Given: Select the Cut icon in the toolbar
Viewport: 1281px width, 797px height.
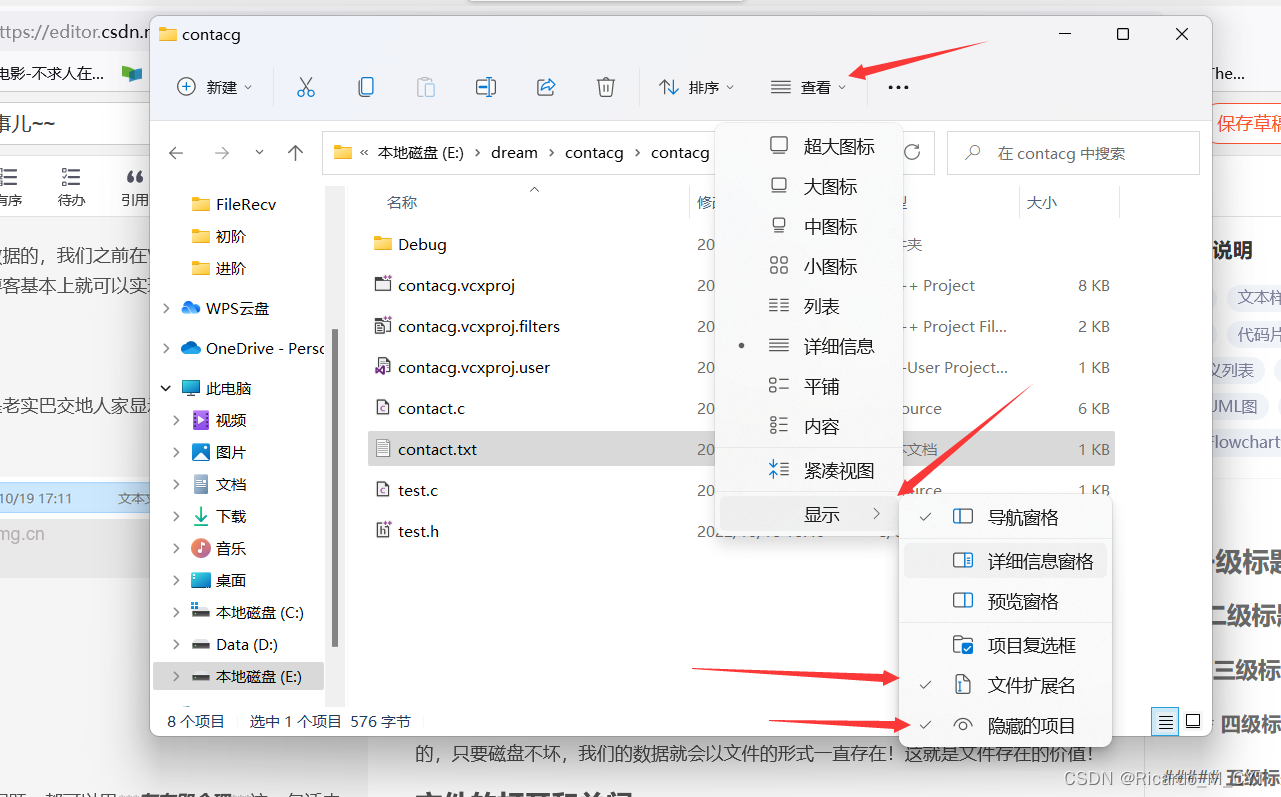Looking at the screenshot, I should tap(306, 87).
